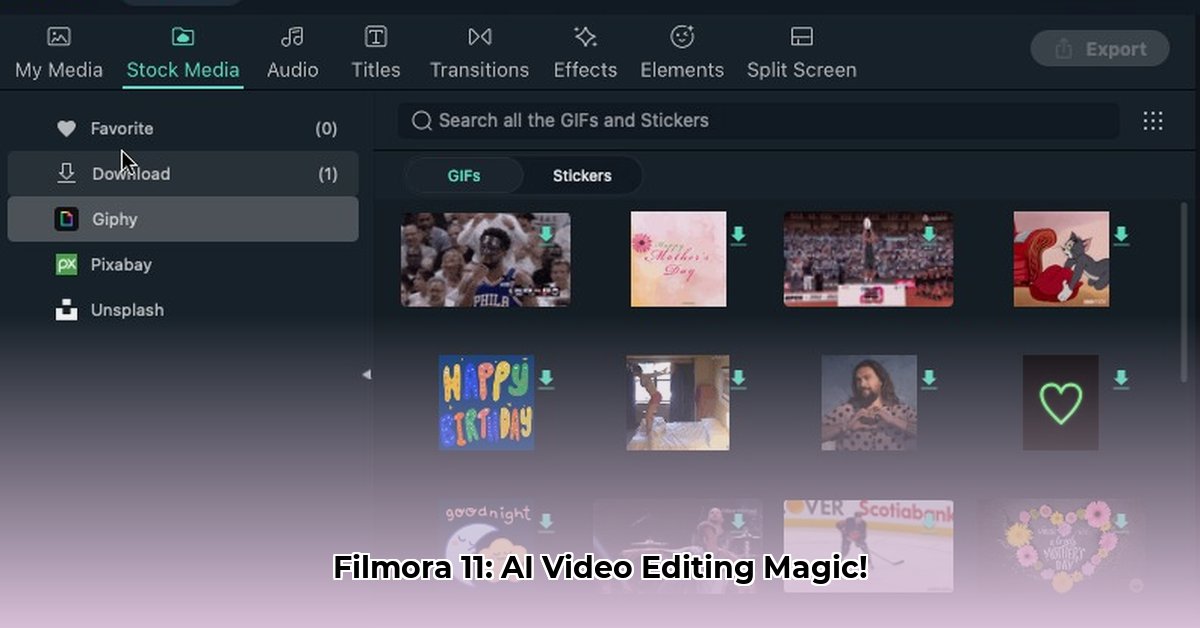This screenshot has width=1200, height=628.
Task: Choose the Unsplash stock source
Action: pyautogui.click(x=126, y=310)
